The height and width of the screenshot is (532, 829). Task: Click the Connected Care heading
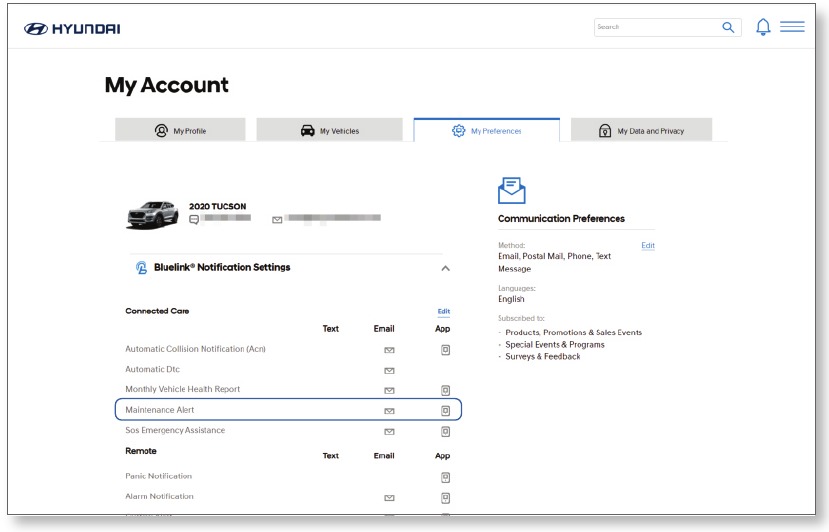pyautogui.click(x=157, y=311)
